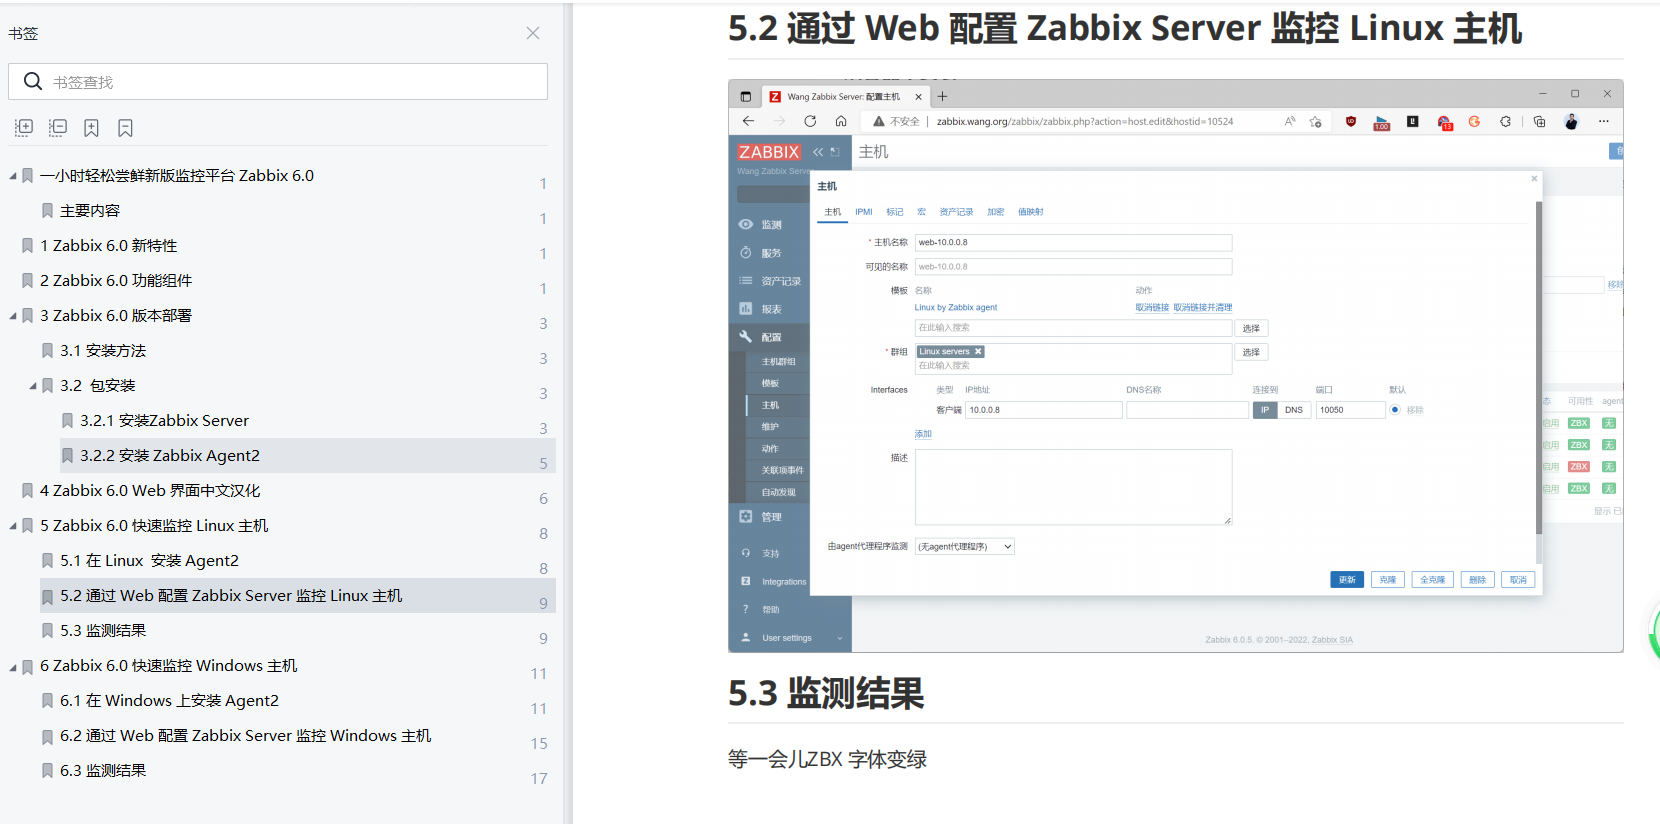Go to 5.3 监测结果 bookmark
The height and width of the screenshot is (824, 1660).
pyautogui.click(x=103, y=631)
